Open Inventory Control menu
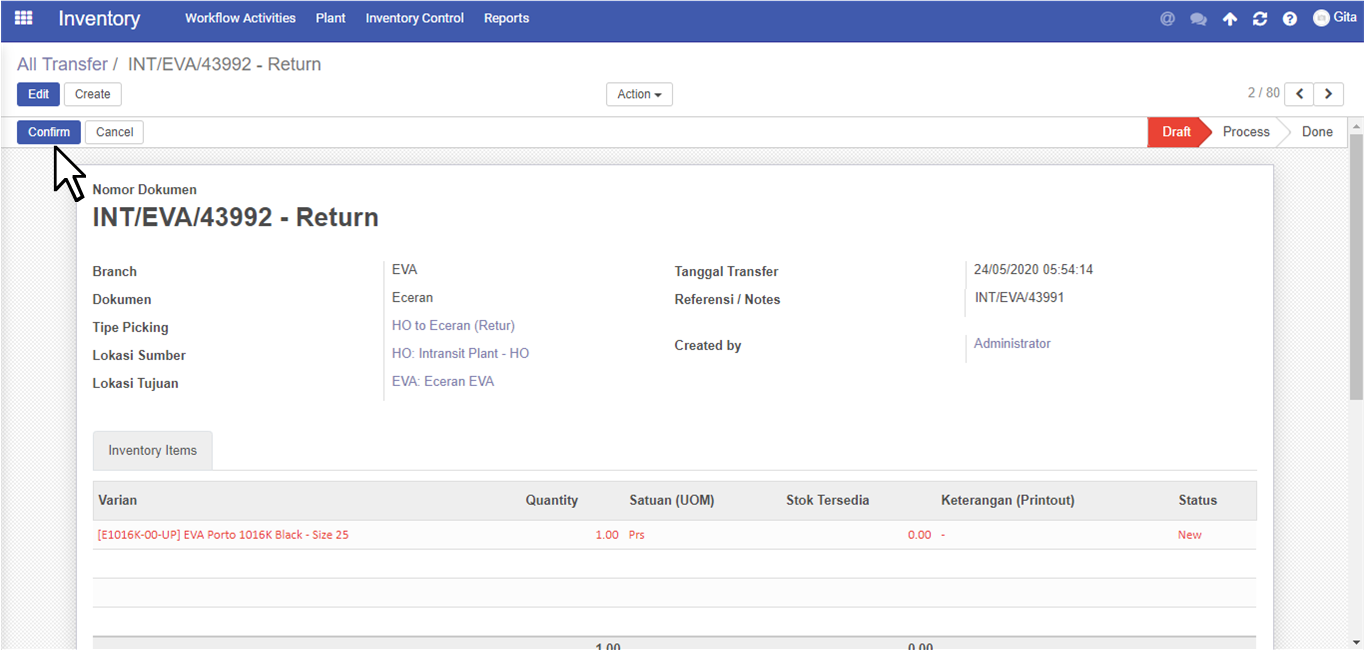The width and height of the screenshot is (1365, 651). pos(415,18)
